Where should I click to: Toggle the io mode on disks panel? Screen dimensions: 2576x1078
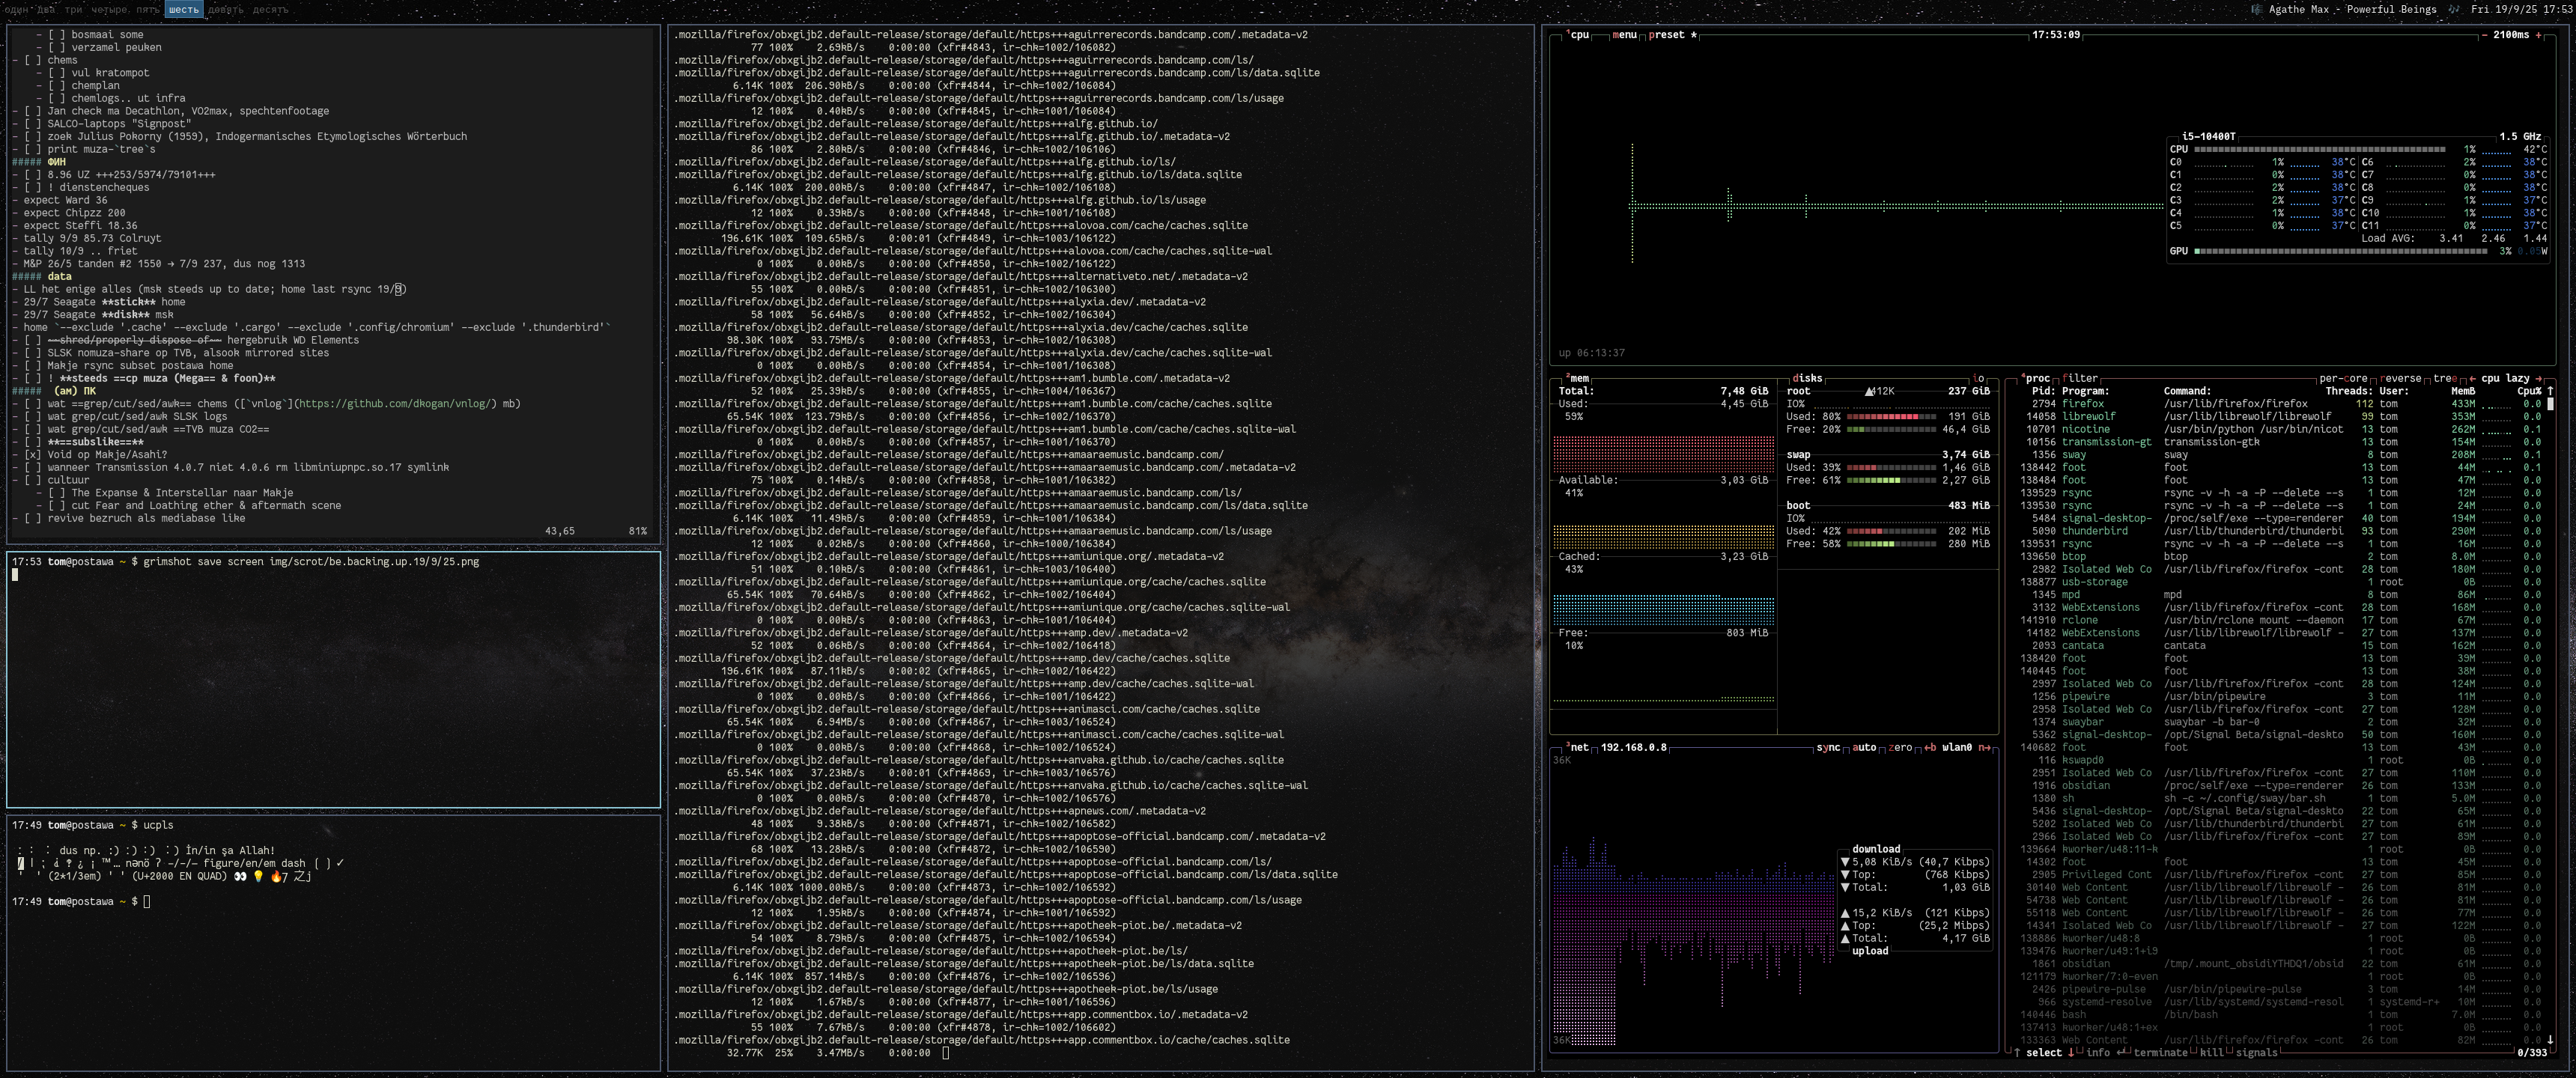[1978, 379]
